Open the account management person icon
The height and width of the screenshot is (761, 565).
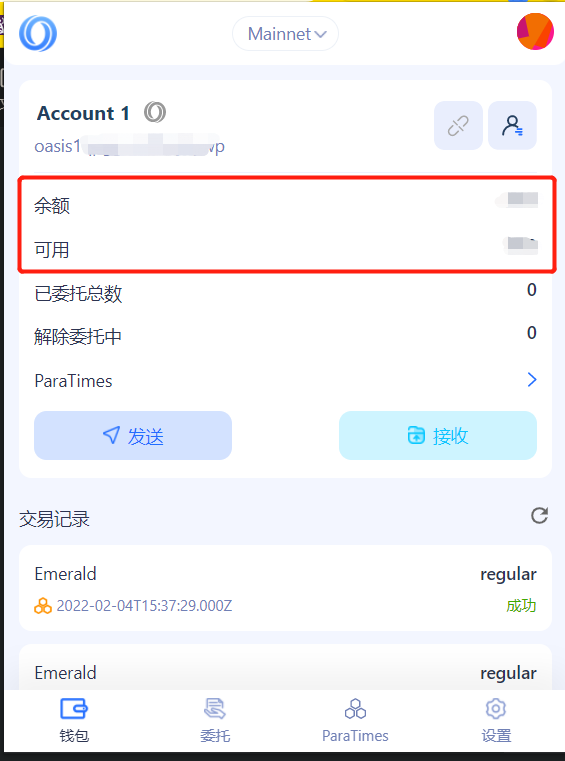tap(512, 125)
